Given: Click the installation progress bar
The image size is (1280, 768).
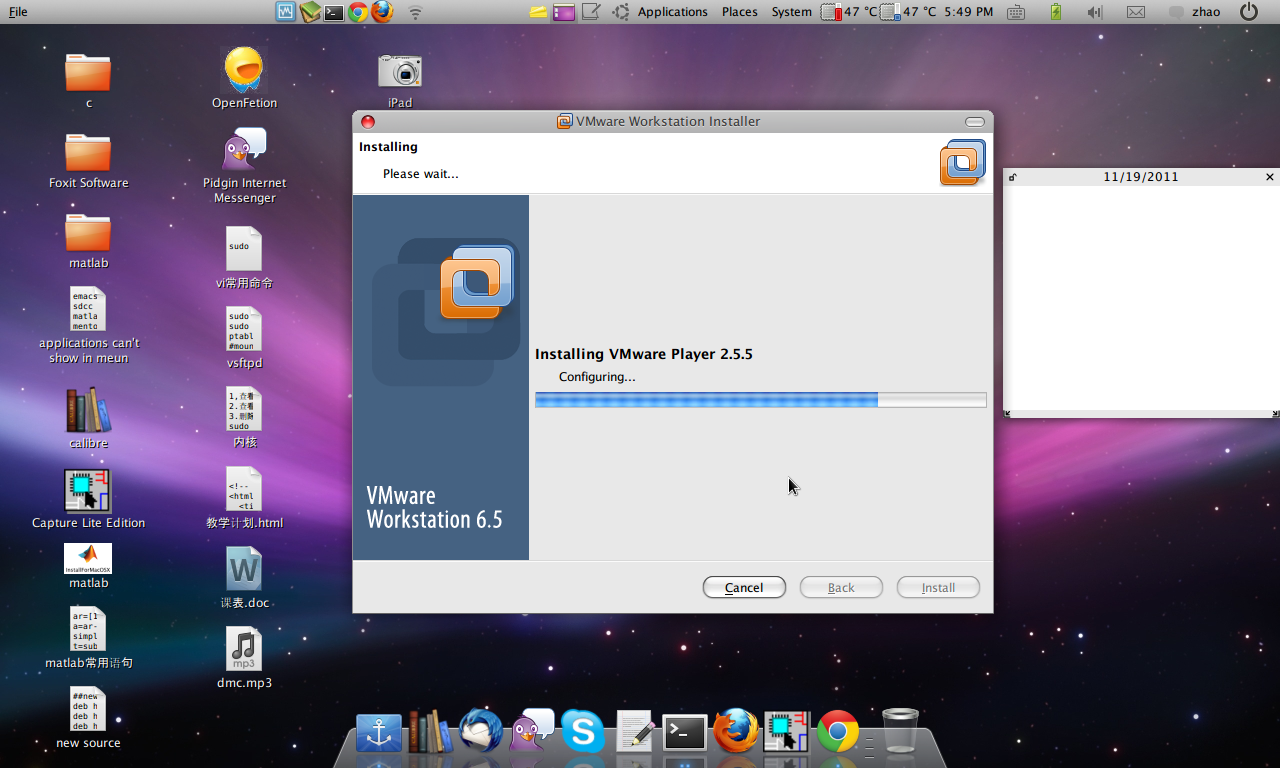Looking at the screenshot, I should [x=760, y=400].
